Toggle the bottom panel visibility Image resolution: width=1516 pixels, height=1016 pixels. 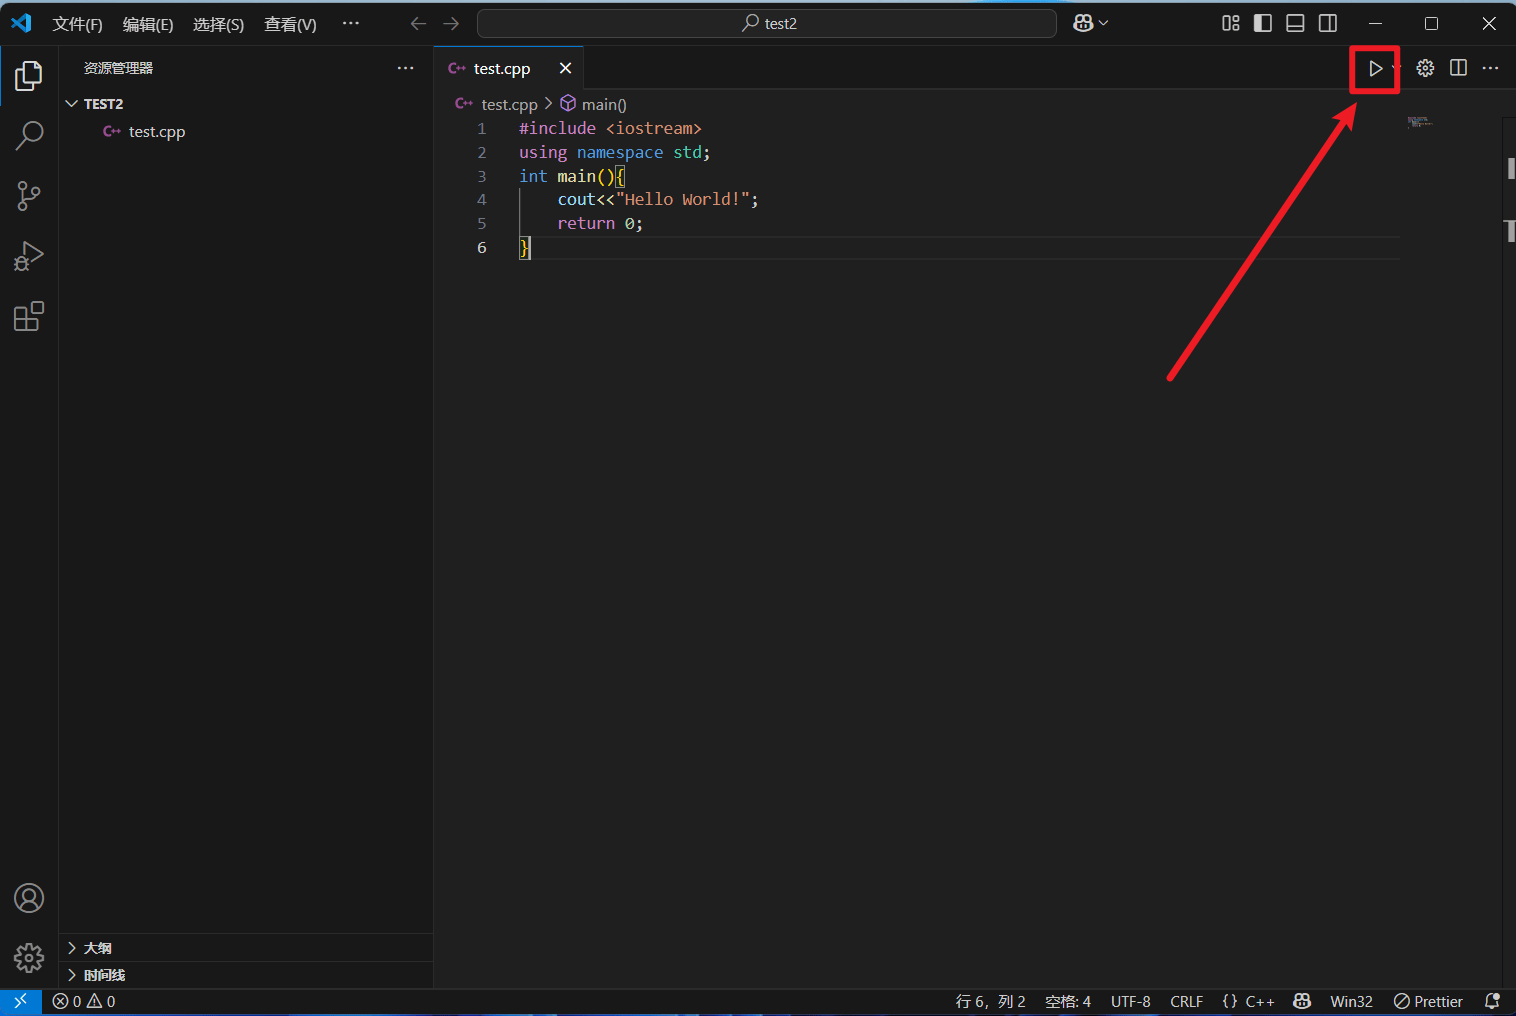pos(1295,23)
